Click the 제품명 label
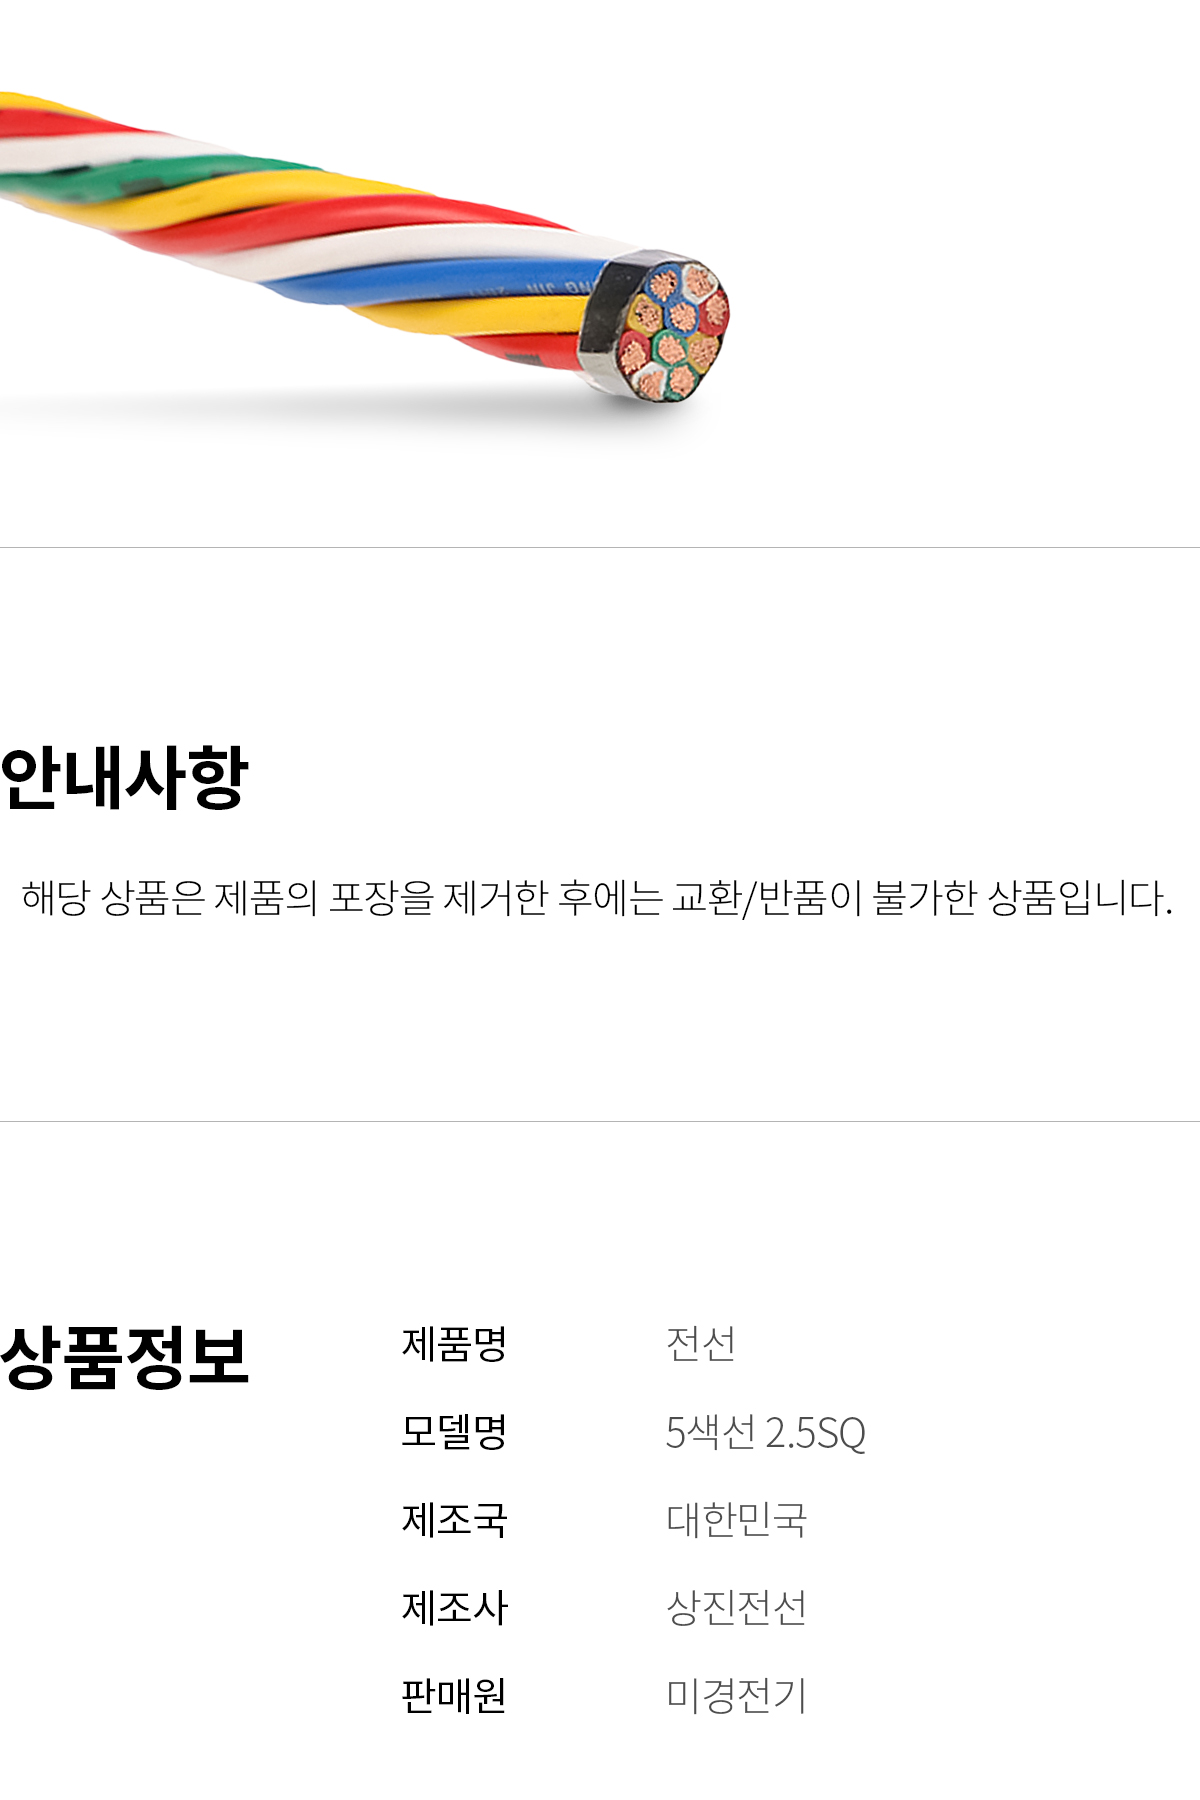 tap(454, 1344)
